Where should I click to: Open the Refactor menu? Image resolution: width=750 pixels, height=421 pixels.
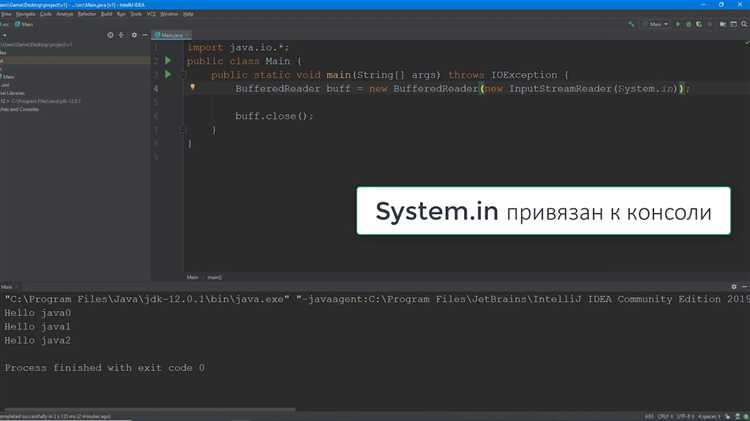pyautogui.click(x=87, y=14)
